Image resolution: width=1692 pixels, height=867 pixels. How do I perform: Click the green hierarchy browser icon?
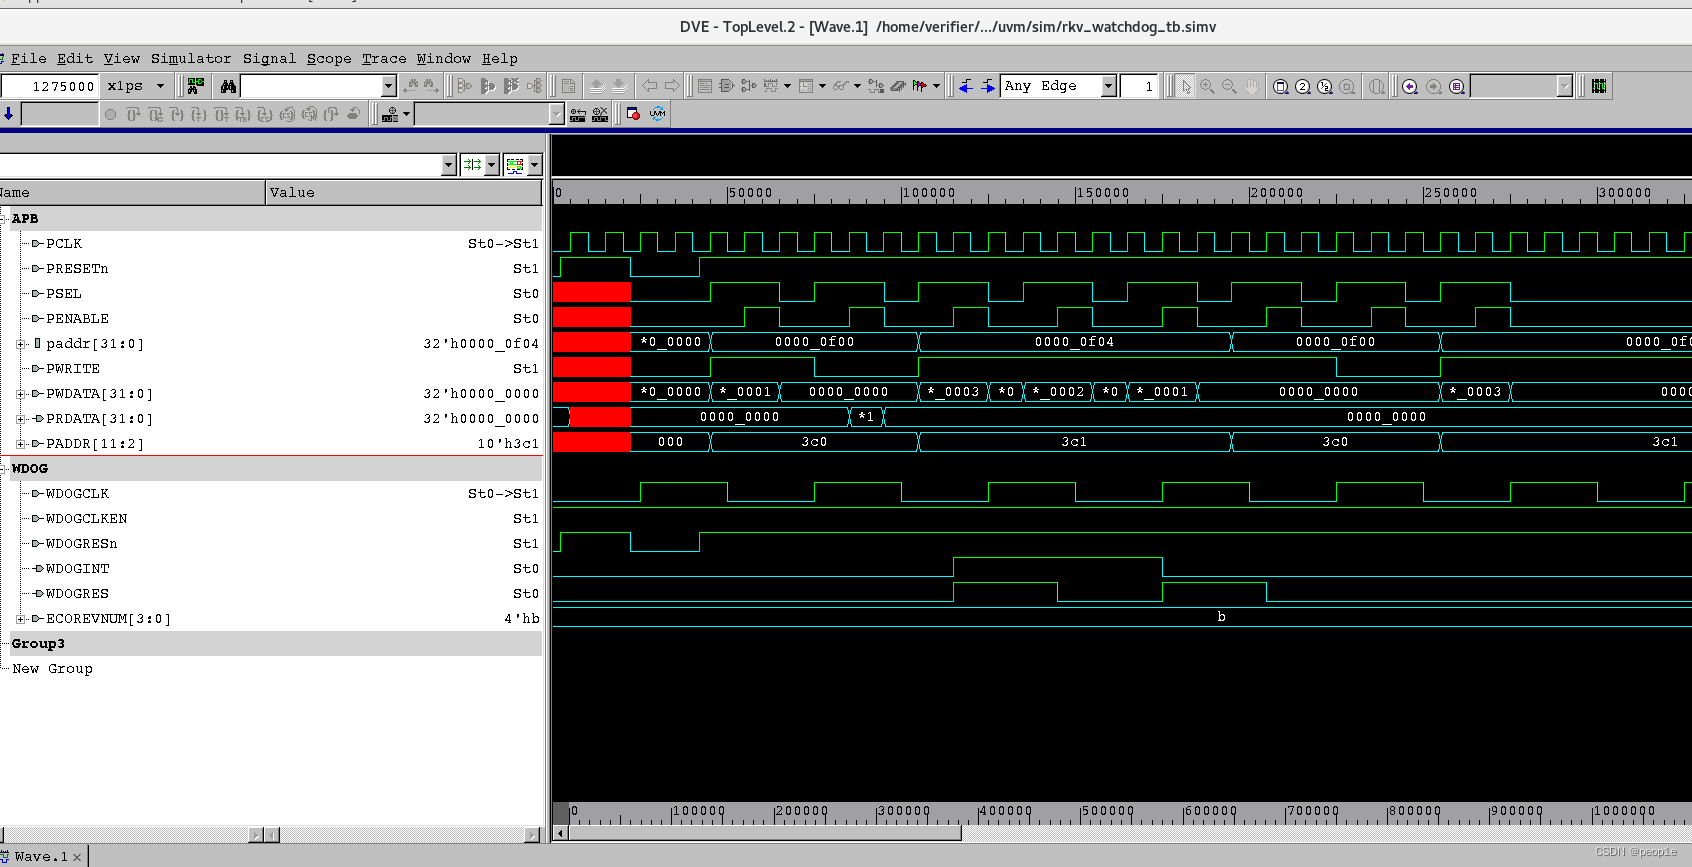coord(195,87)
